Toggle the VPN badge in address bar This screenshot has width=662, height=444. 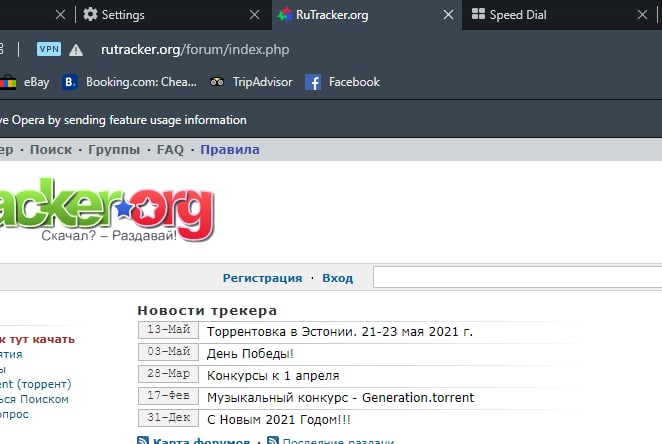click(49, 49)
